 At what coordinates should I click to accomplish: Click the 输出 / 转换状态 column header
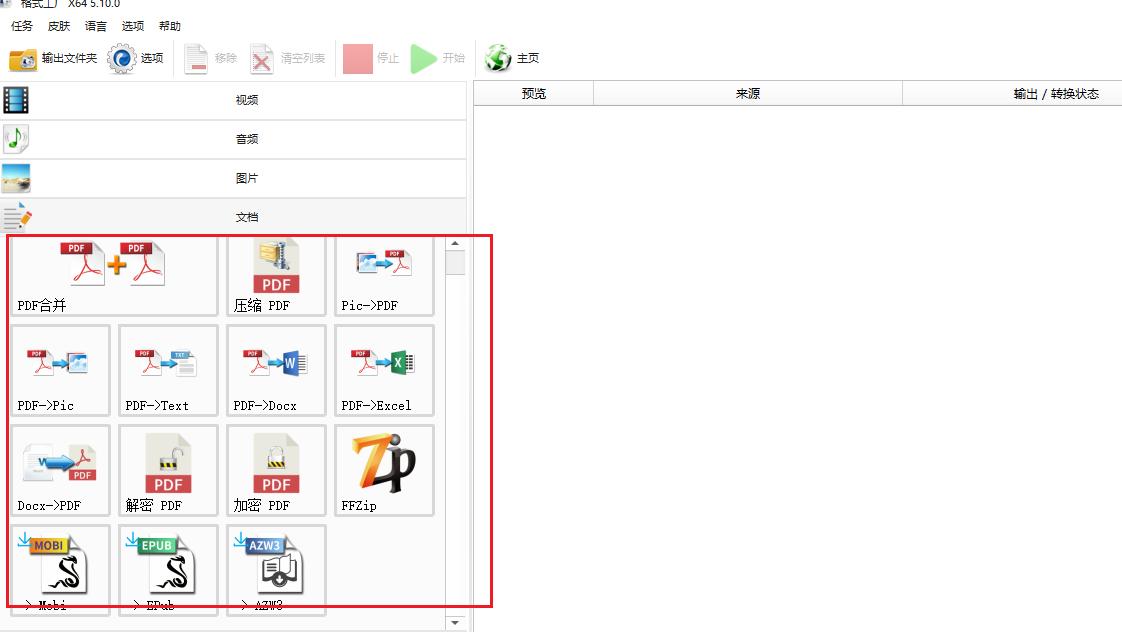point(1013,94)
